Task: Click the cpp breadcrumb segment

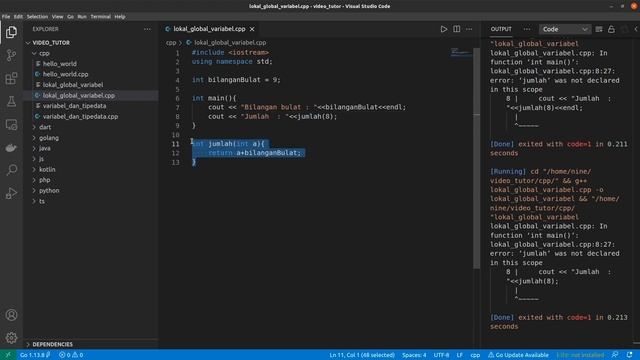Action: [171, 42]
